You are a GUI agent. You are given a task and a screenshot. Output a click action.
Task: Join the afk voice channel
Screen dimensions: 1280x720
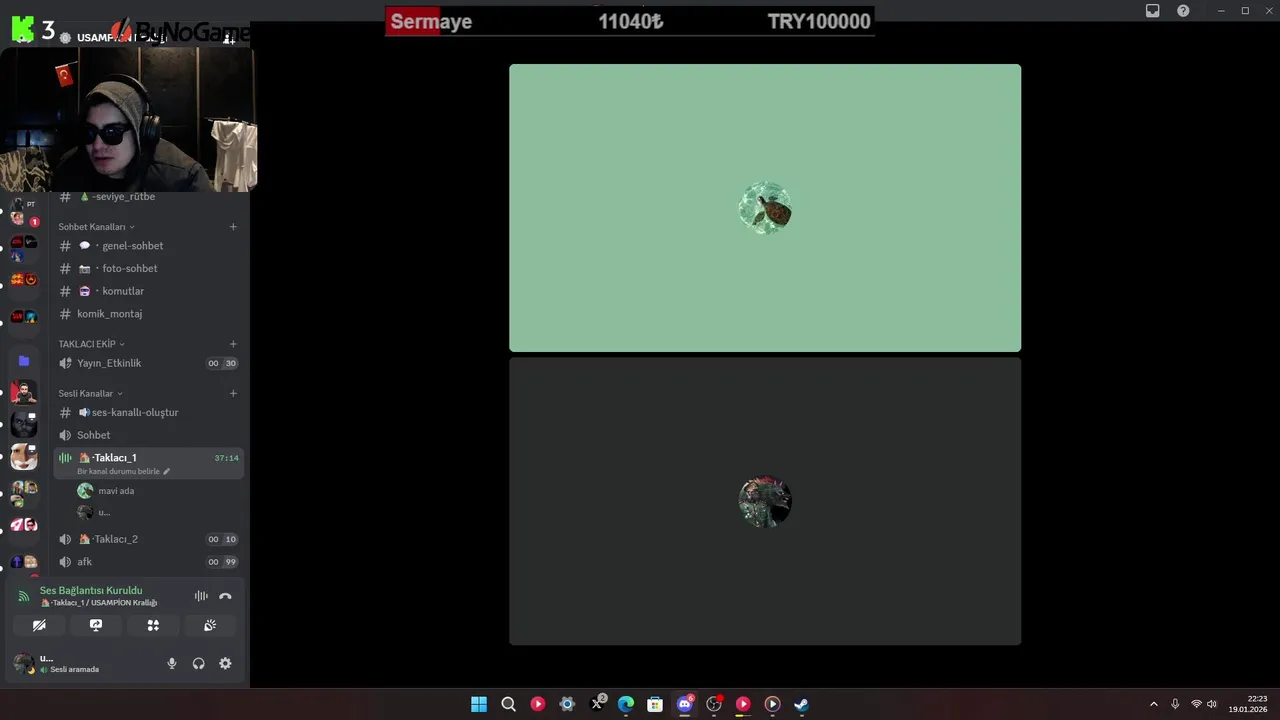pyautogui.click(x=148, y=562)
